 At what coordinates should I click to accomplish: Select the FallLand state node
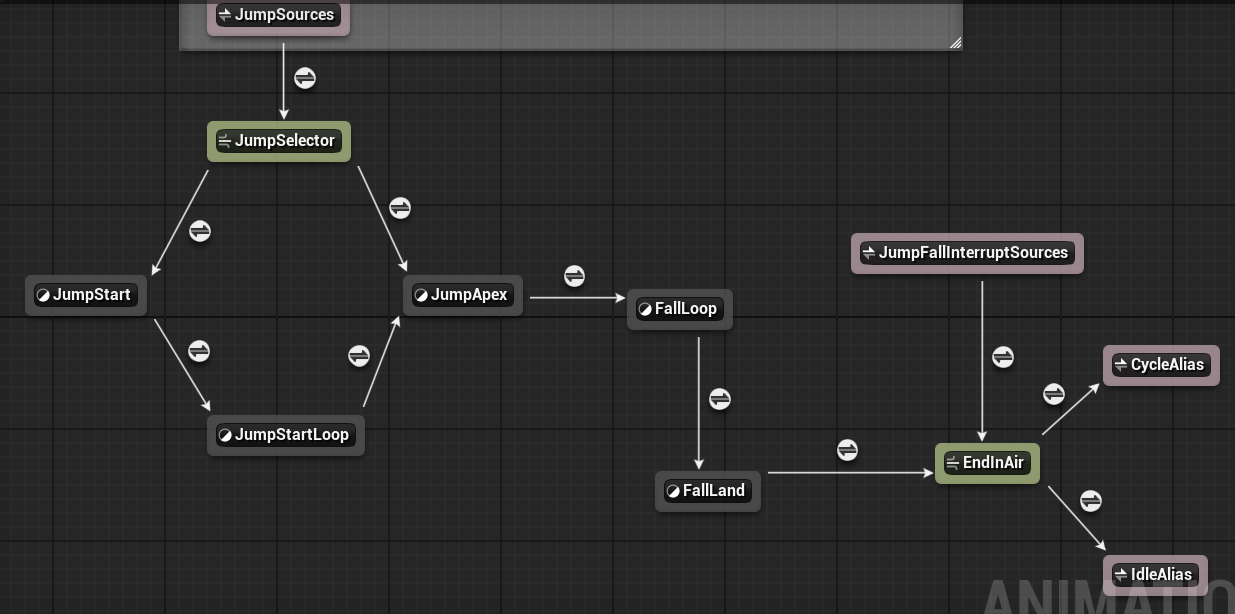pos(708,491)
